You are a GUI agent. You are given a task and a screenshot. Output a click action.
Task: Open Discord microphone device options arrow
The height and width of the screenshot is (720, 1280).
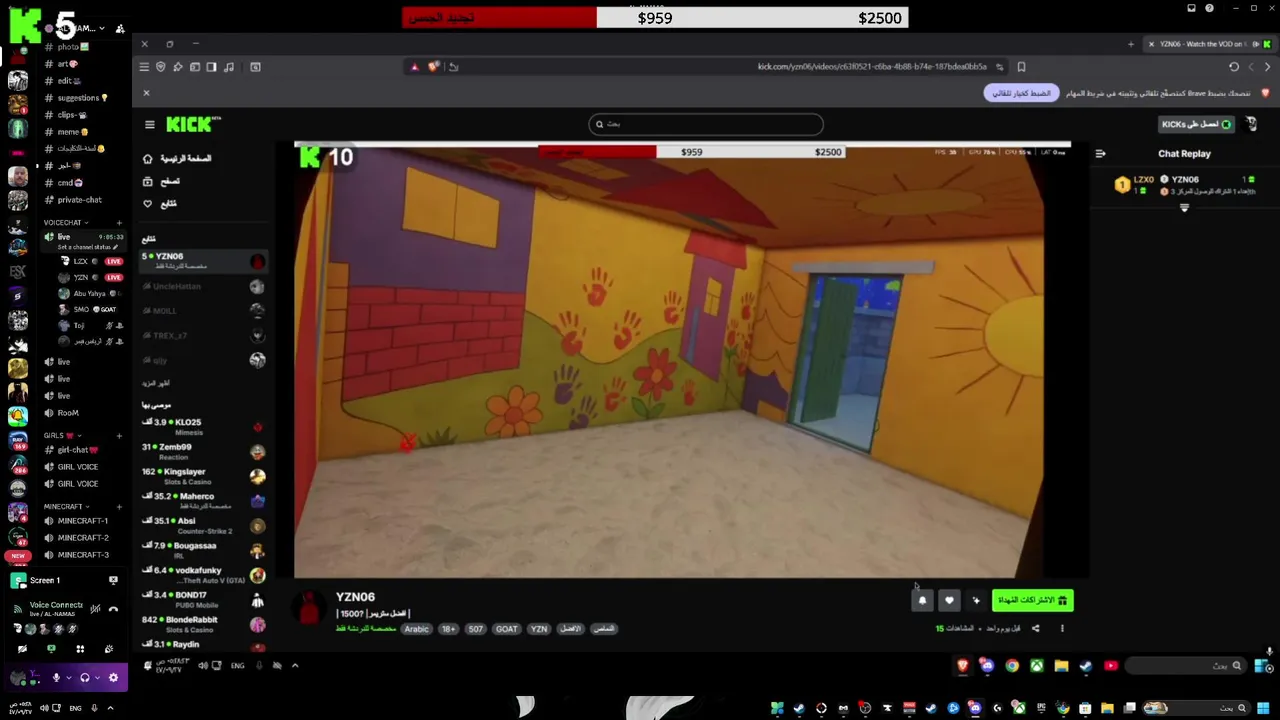(x=68, y=677)
